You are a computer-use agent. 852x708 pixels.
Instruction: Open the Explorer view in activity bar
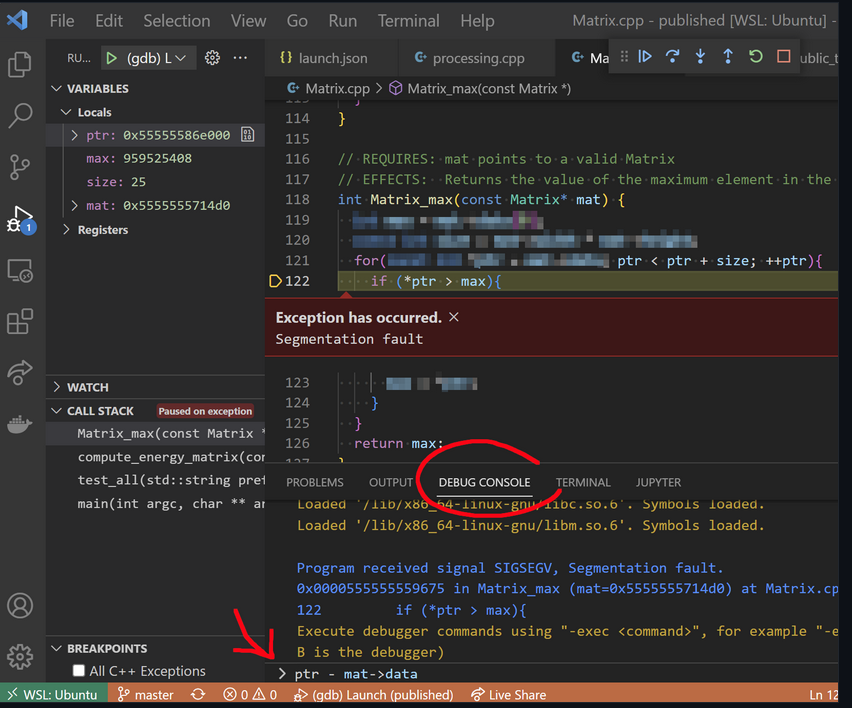coord(20,65)
